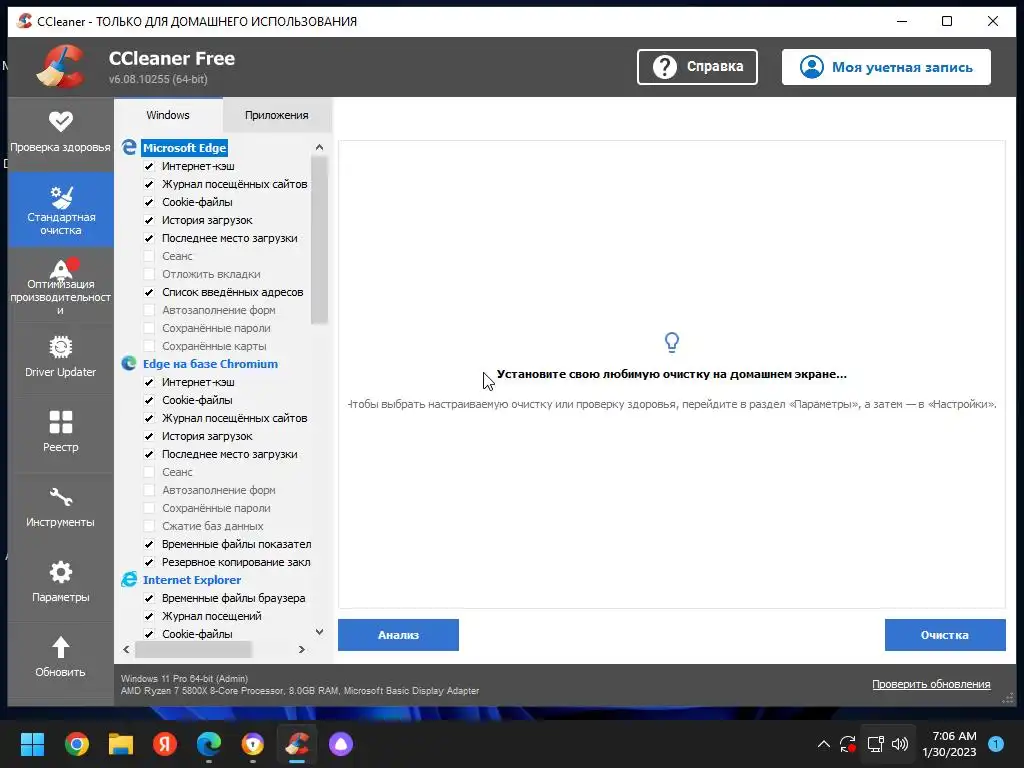The height and width of the screenshot is (768, 1024).
Task: Click the sync update tray icon
Action: click(x=848, y=744)
